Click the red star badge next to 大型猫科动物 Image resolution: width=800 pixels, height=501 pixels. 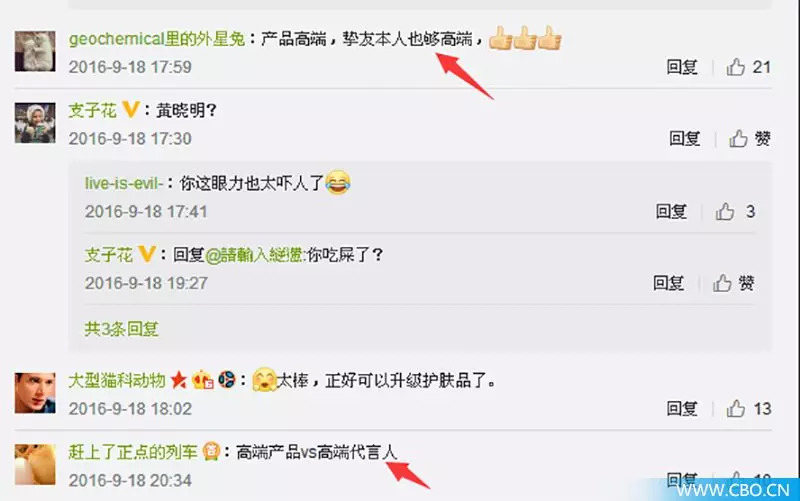[179, 380]
